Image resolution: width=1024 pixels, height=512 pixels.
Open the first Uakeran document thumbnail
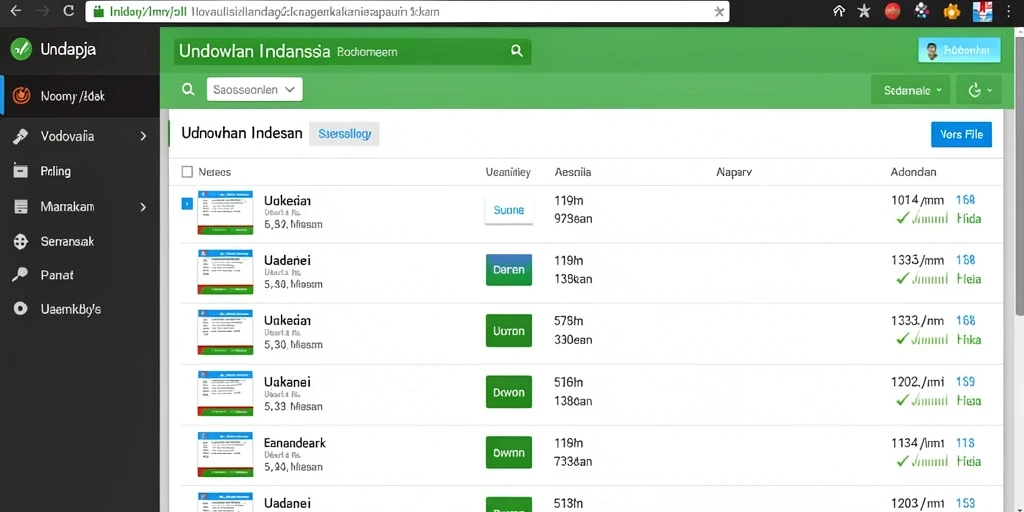(225, 213)
